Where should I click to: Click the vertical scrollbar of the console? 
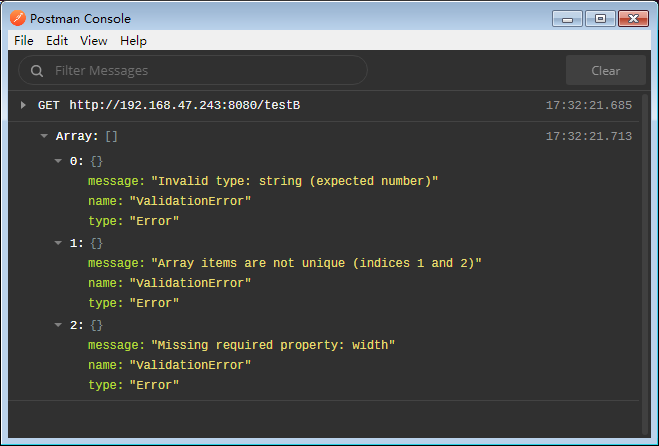646,265
